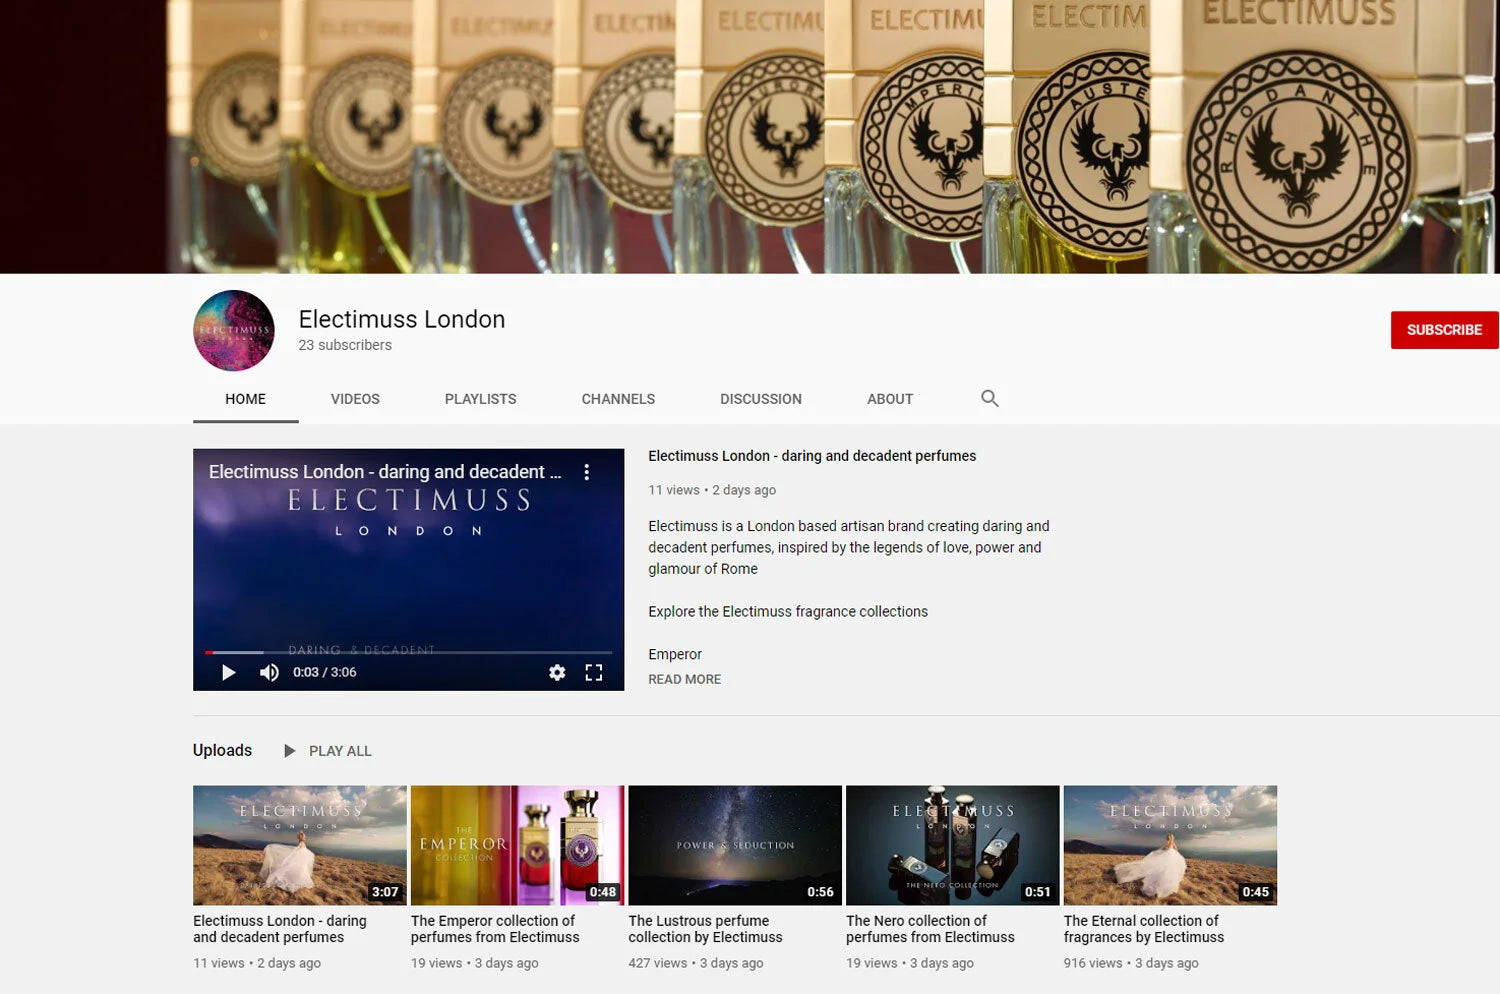
Task: Click '916 views • 3 days ago' text
Action: 1131,963
